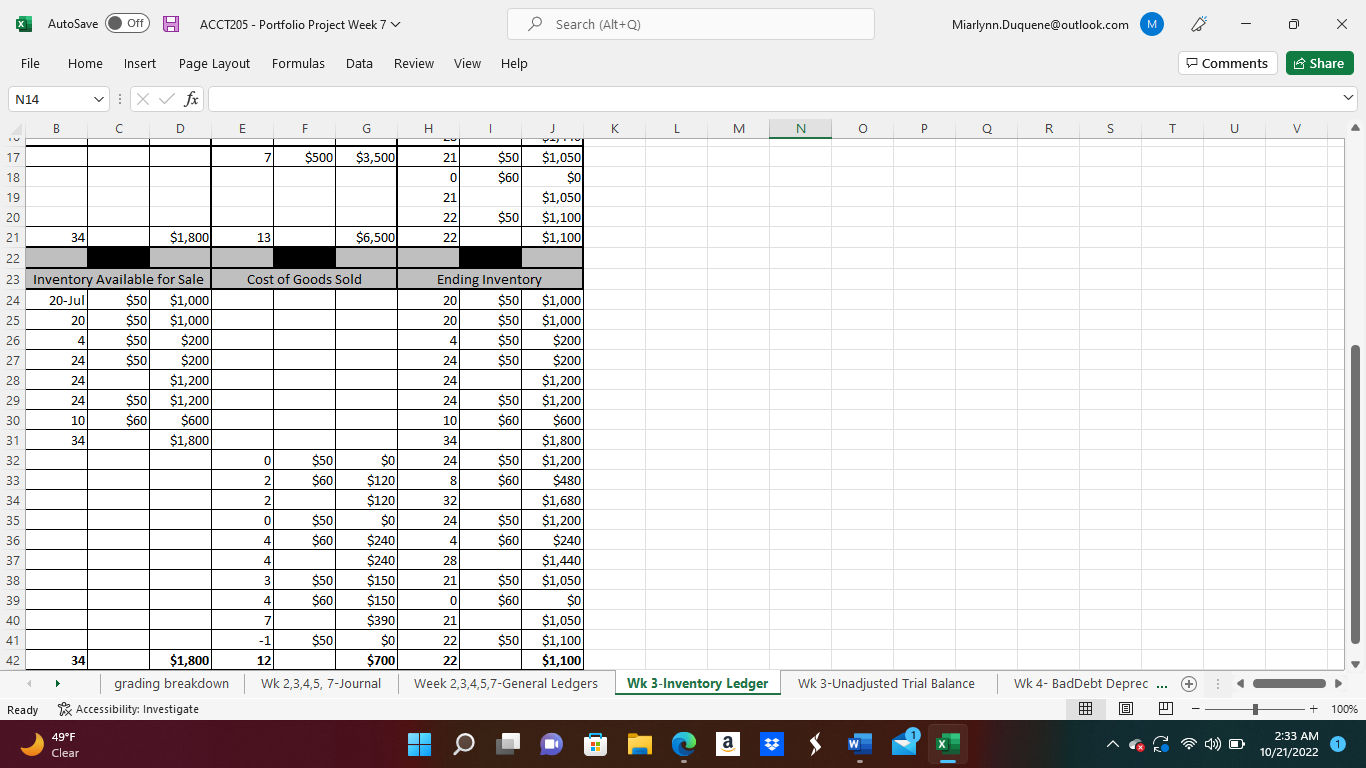Open the Insert ribbon tab
The image size is (1366, 768).
coord(140,63)
